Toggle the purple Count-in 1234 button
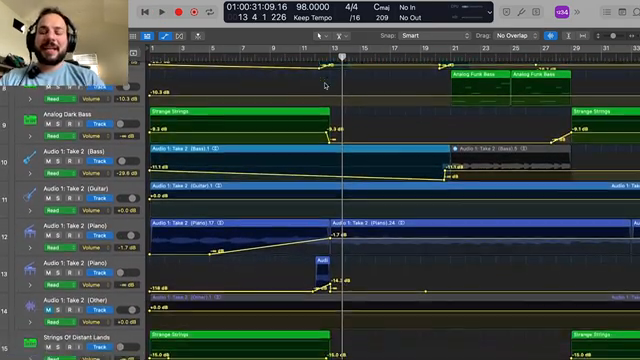This screenshot has width=640, height=360. (x=562, y=12)
